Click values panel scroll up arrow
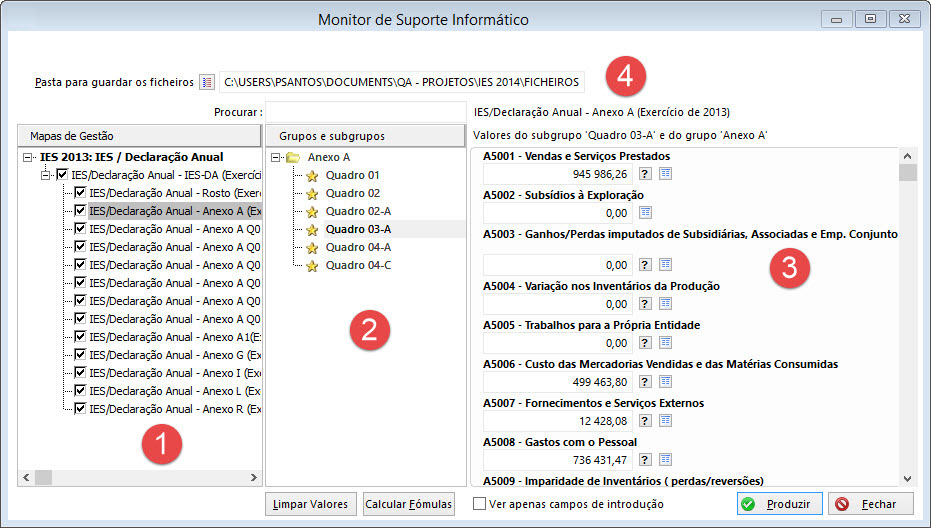Screen dimensions: 931x528 tap(907, 156)
